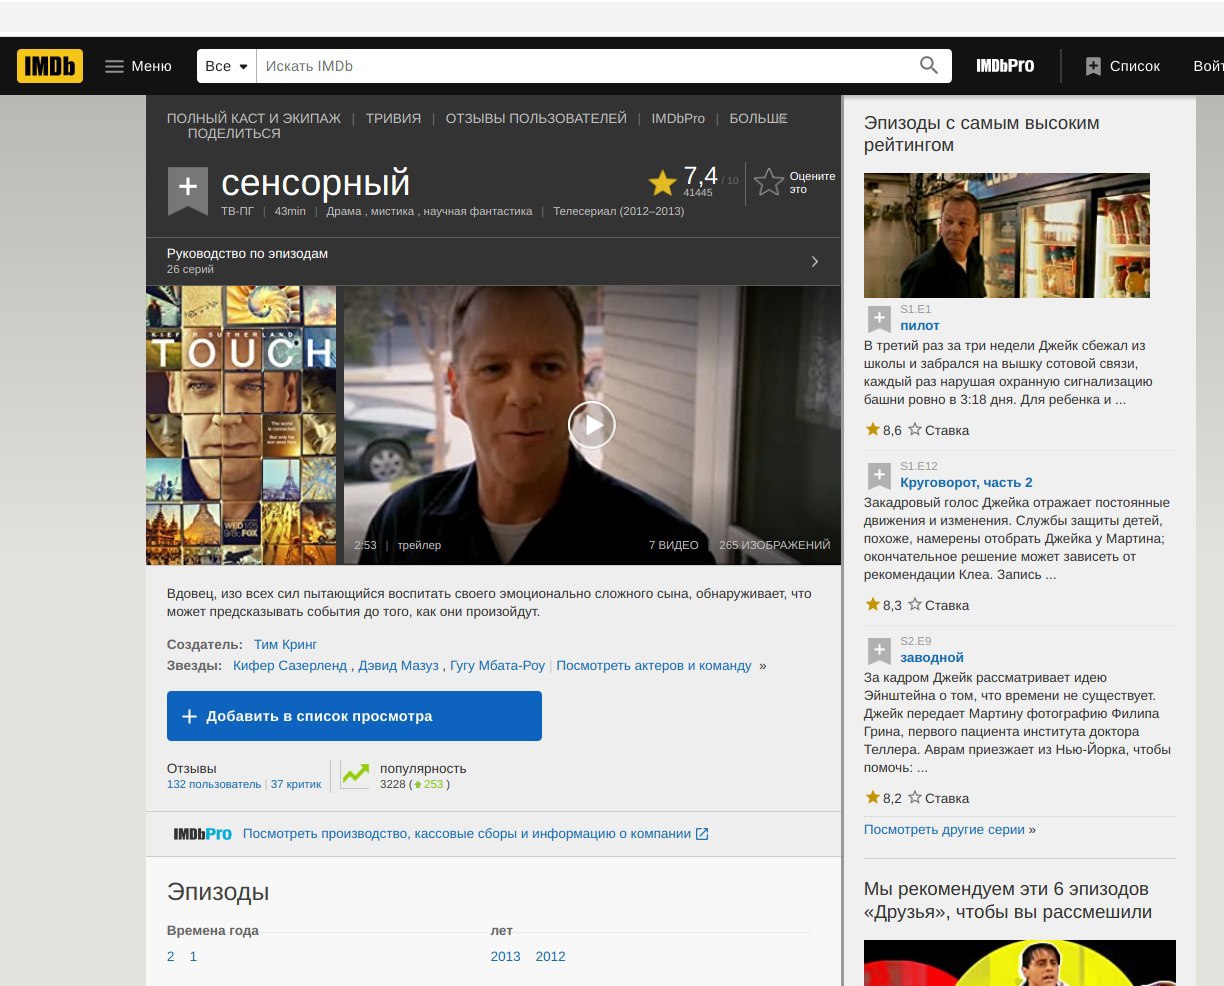Click the yellow rating star
The image size is (1224, 986).
[x=662, y=182]
